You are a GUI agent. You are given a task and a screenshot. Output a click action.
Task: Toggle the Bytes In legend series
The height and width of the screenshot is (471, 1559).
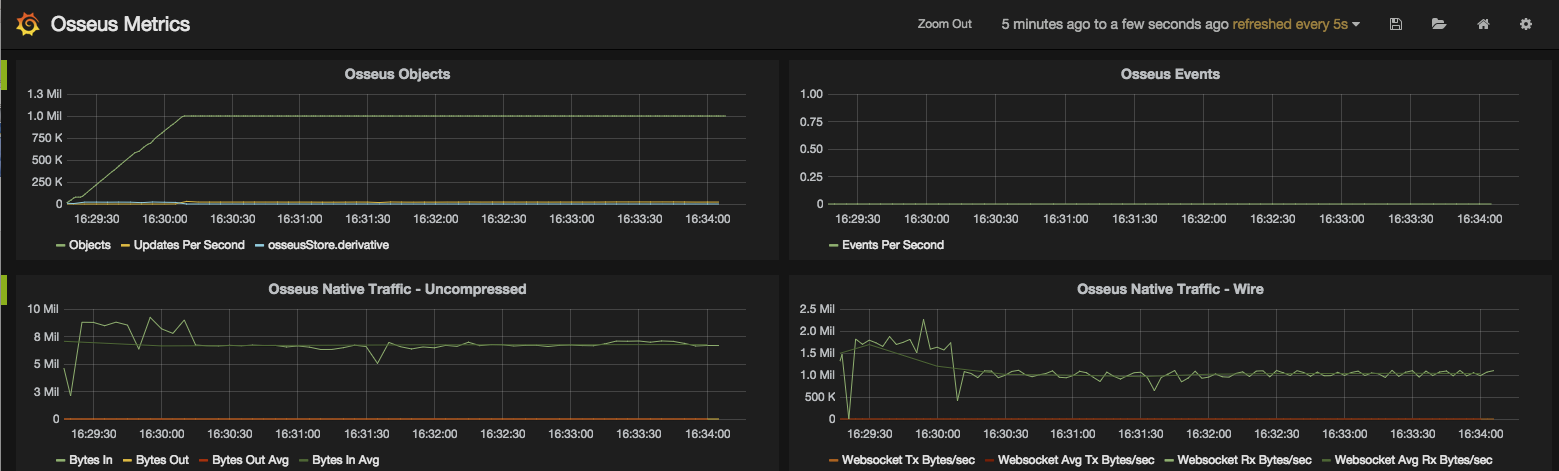coord(91,460)
